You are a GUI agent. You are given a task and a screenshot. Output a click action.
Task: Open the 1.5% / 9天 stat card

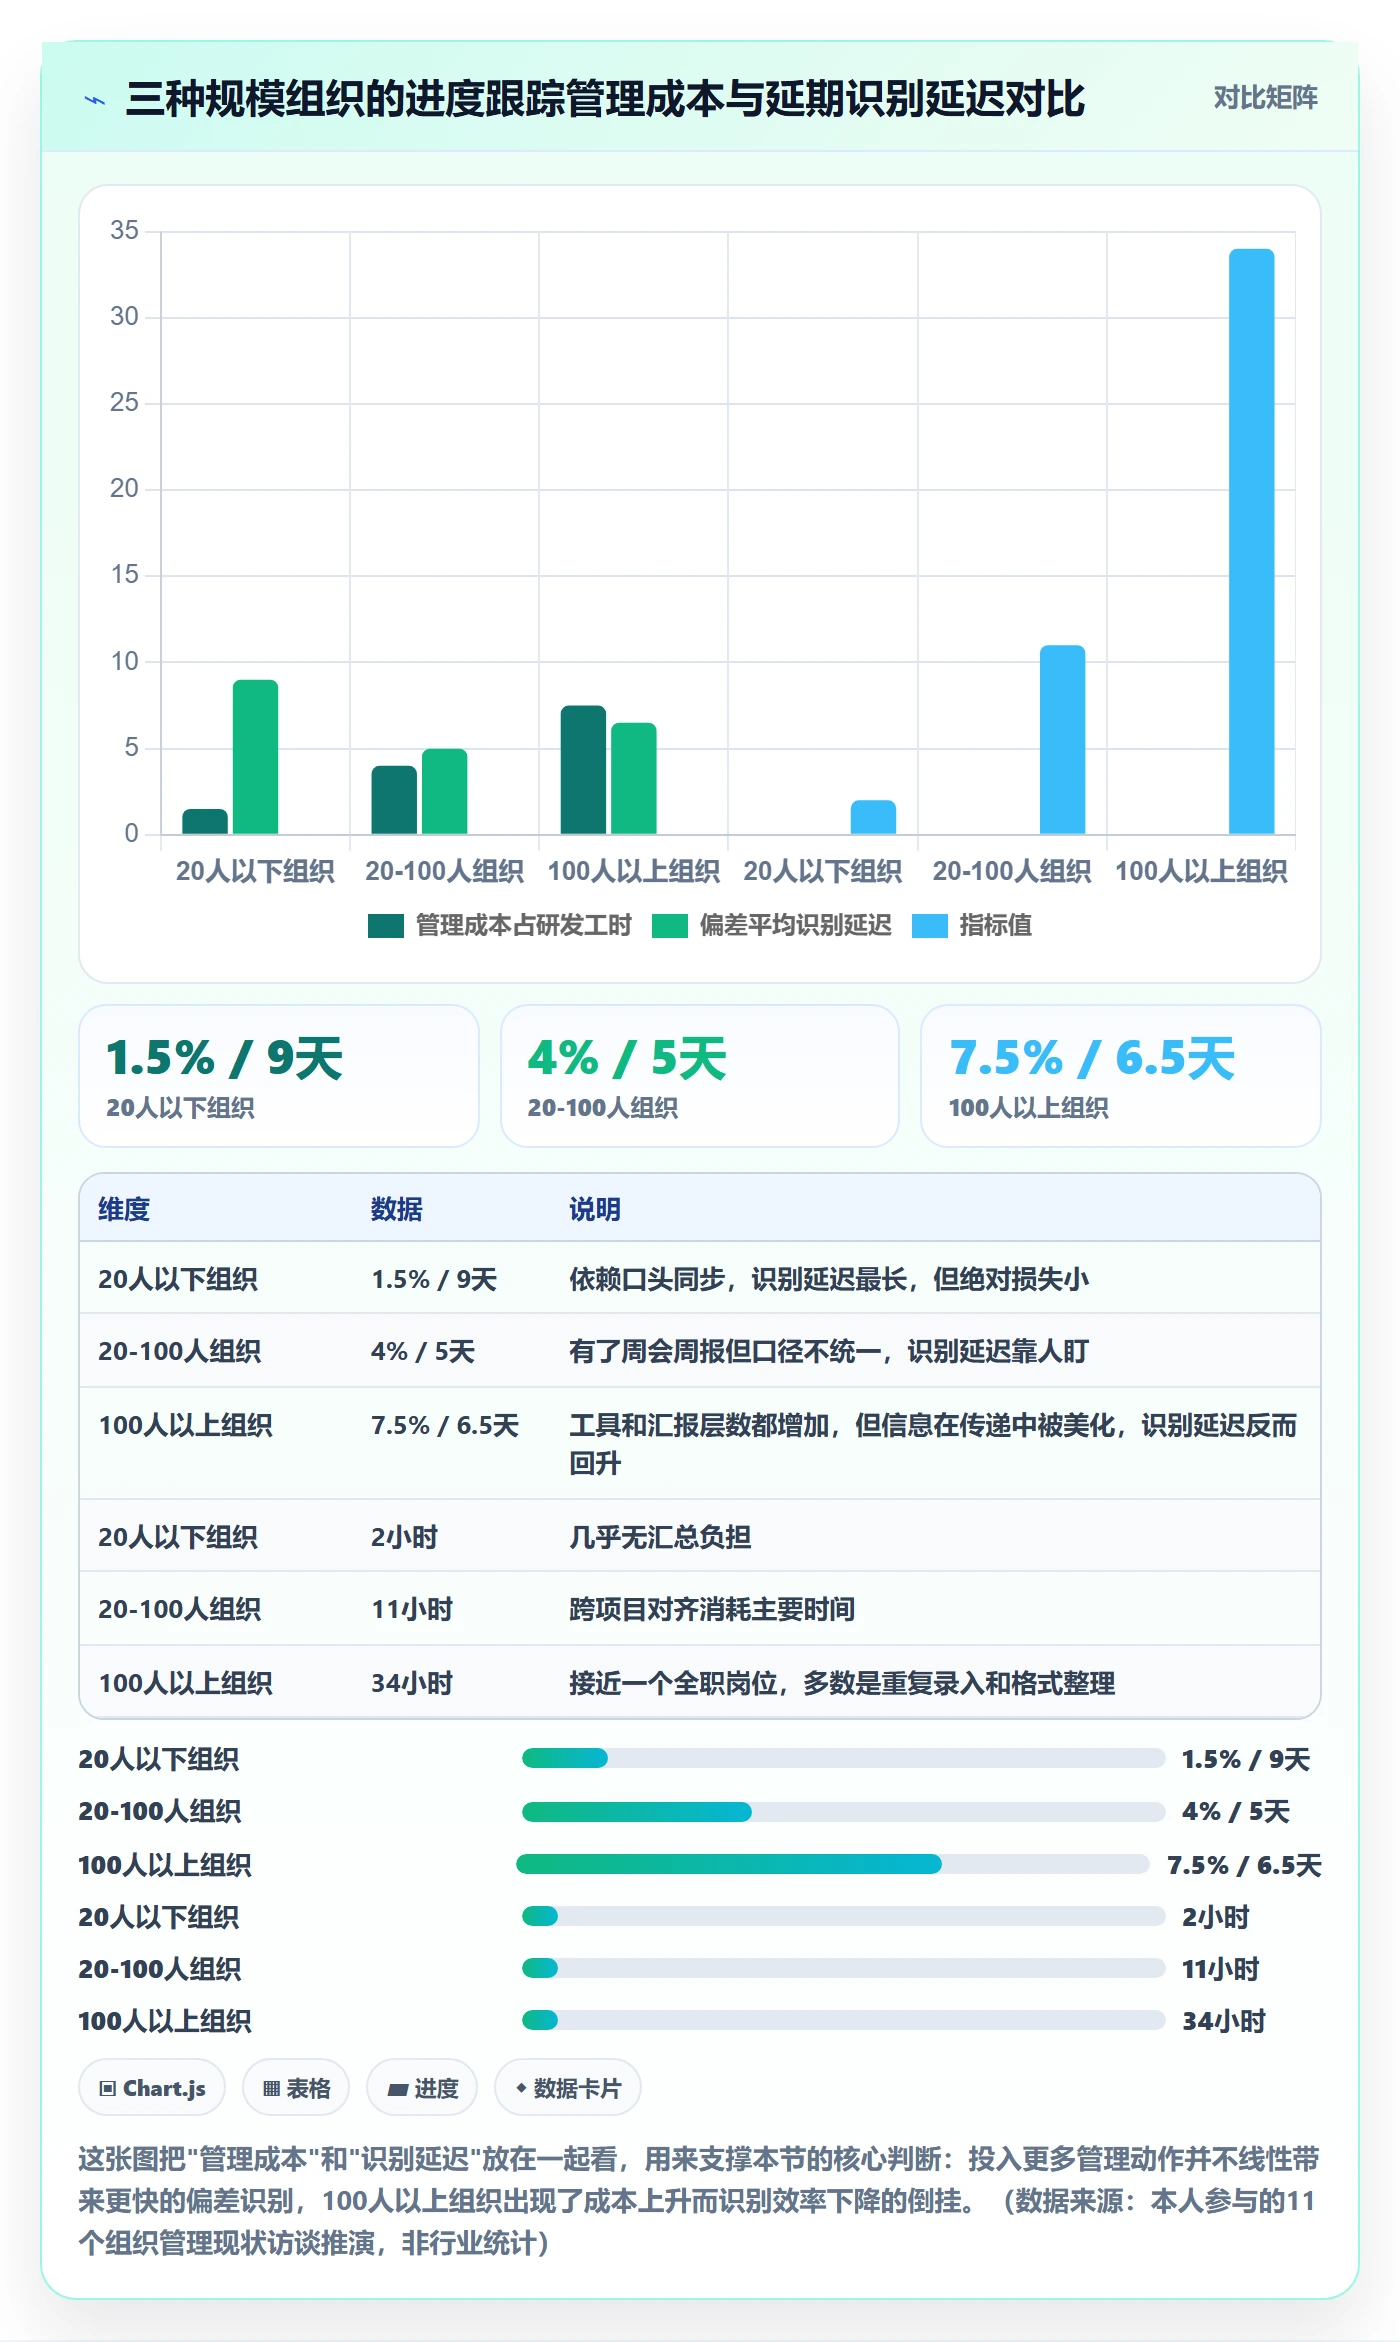(x=279, y=1076)
